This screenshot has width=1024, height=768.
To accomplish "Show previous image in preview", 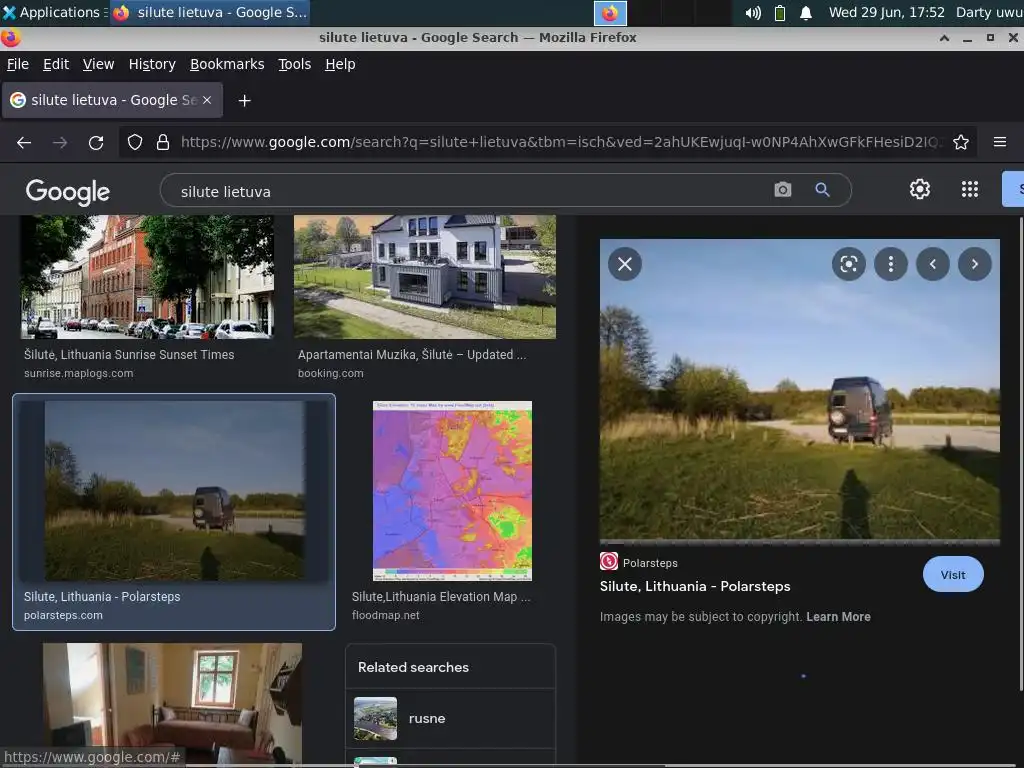I will (933, 264).
